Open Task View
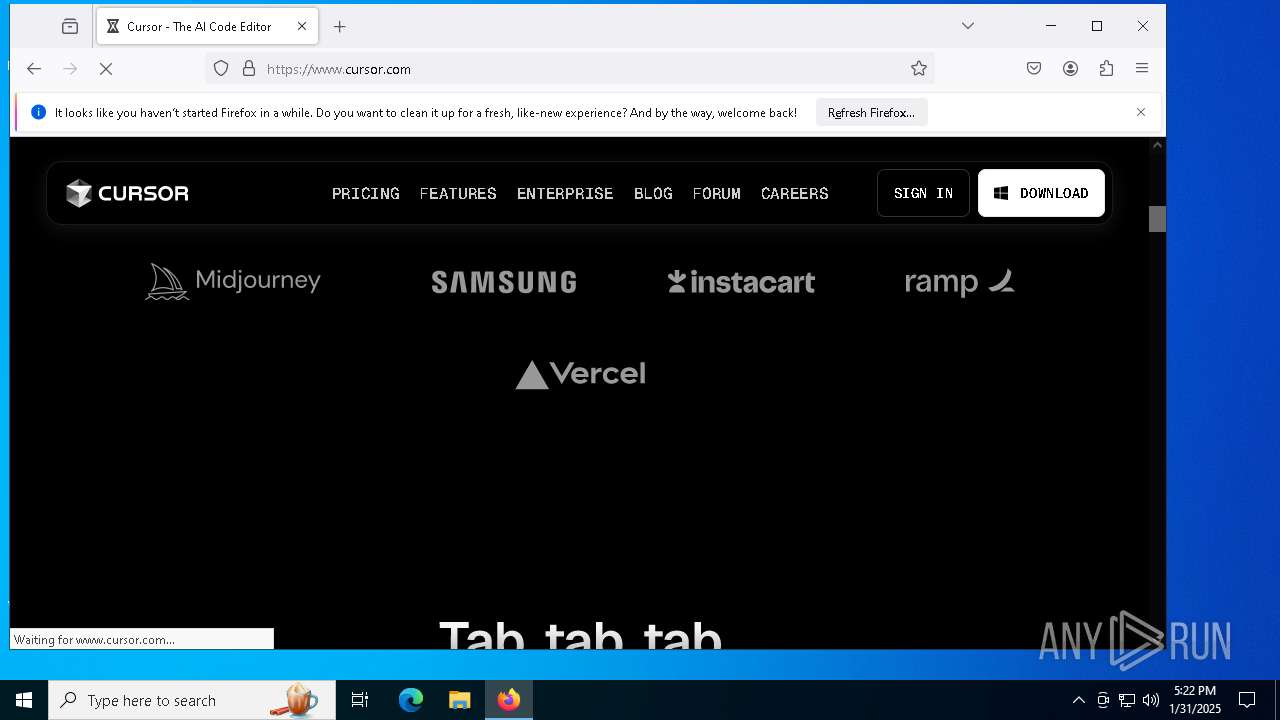The height and width of the screenshot is (720, 1280). (x=360, y=700)
